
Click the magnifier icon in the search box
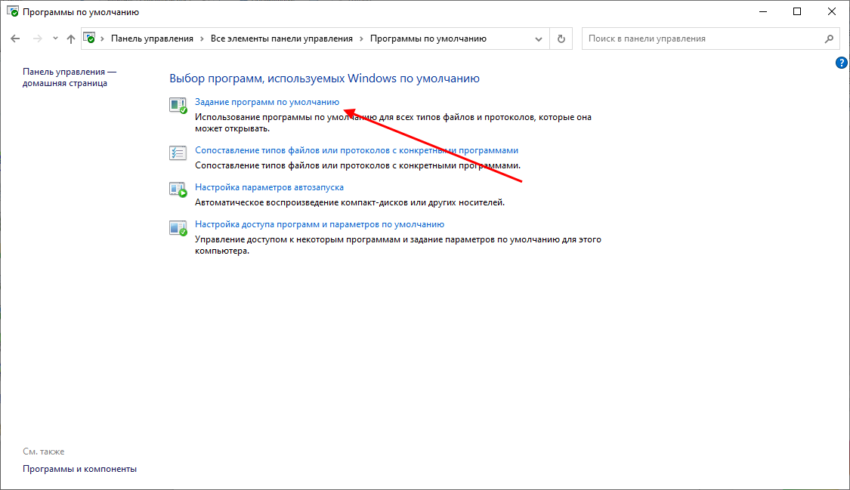coord(829,39)
